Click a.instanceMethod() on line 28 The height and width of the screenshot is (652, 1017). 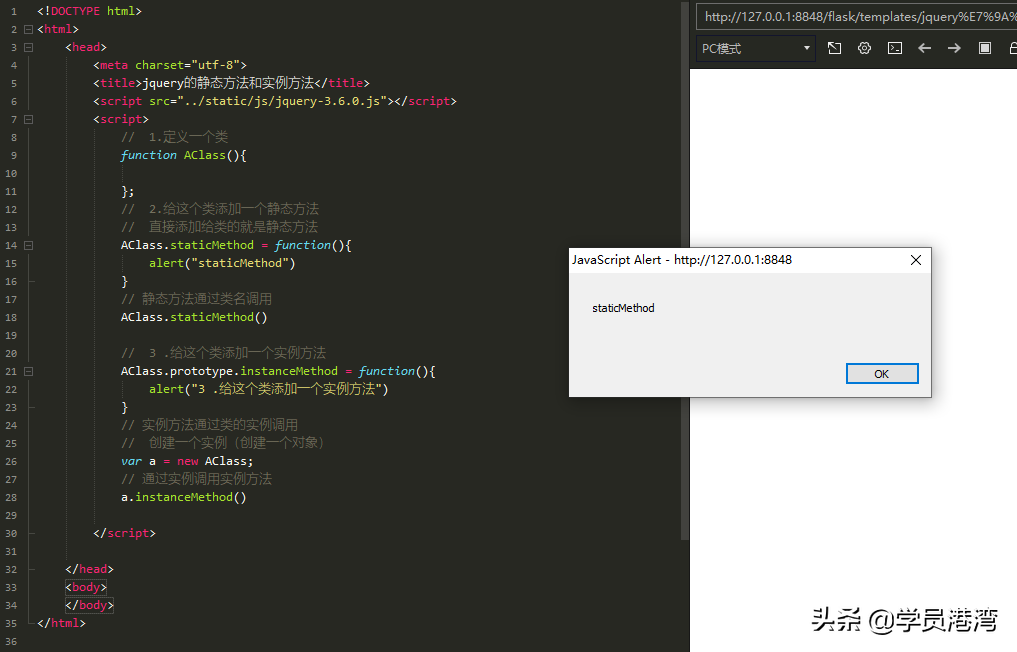[184, 497]
